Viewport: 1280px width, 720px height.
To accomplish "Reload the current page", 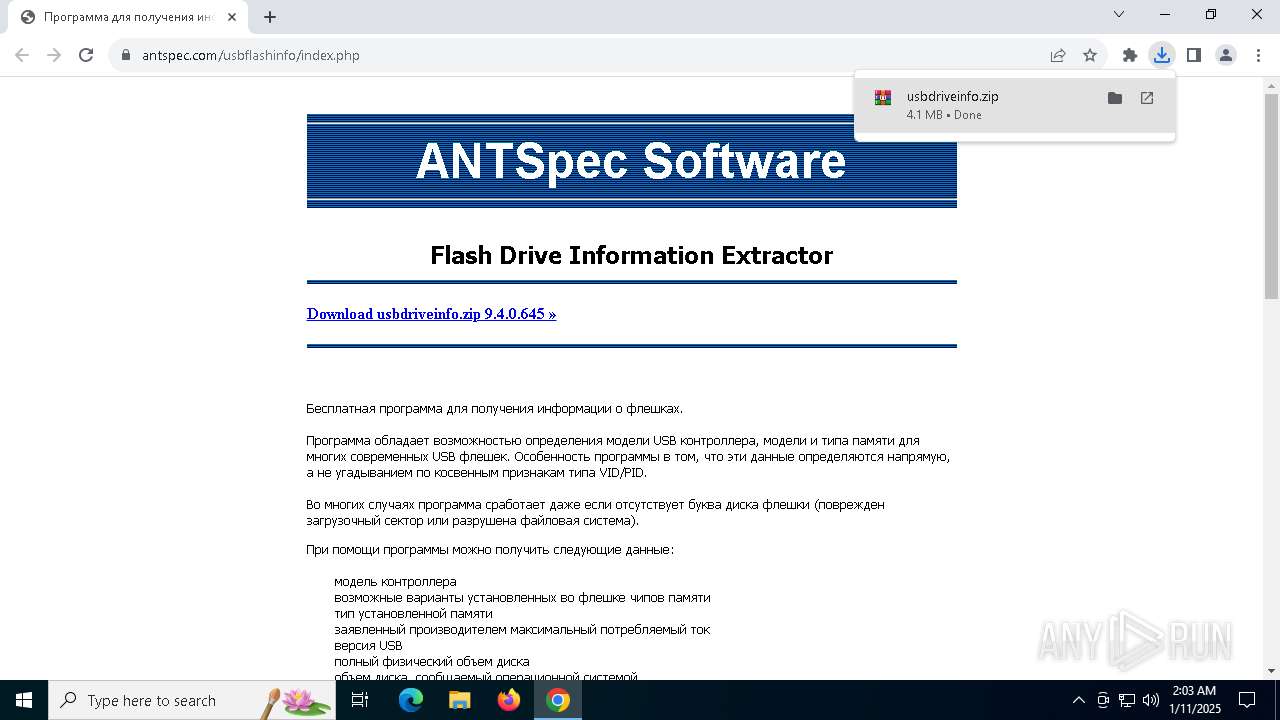I will click(x=86, y=55).
